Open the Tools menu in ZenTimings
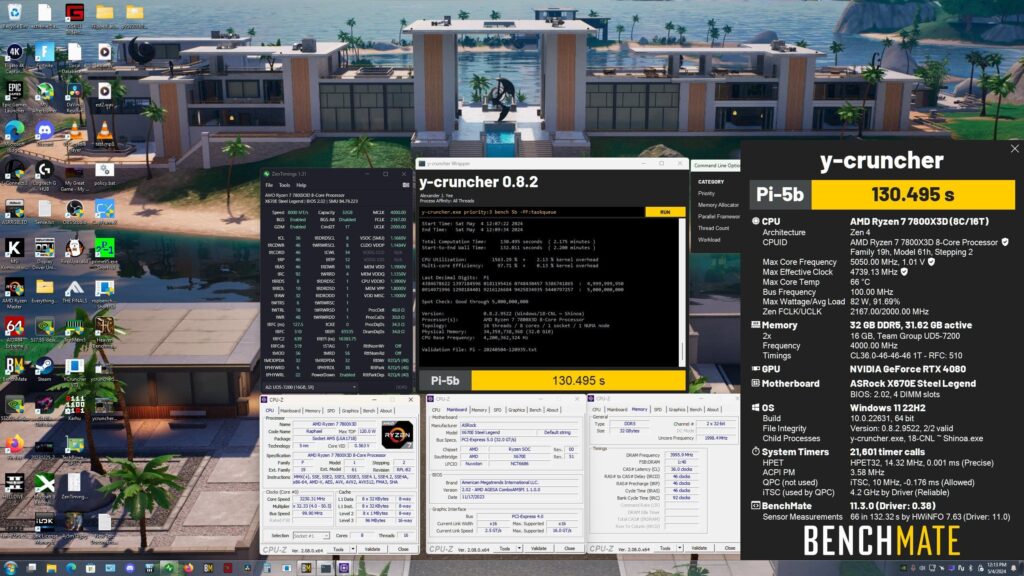Screen dimensions: 1024x576 click(284, 185)
